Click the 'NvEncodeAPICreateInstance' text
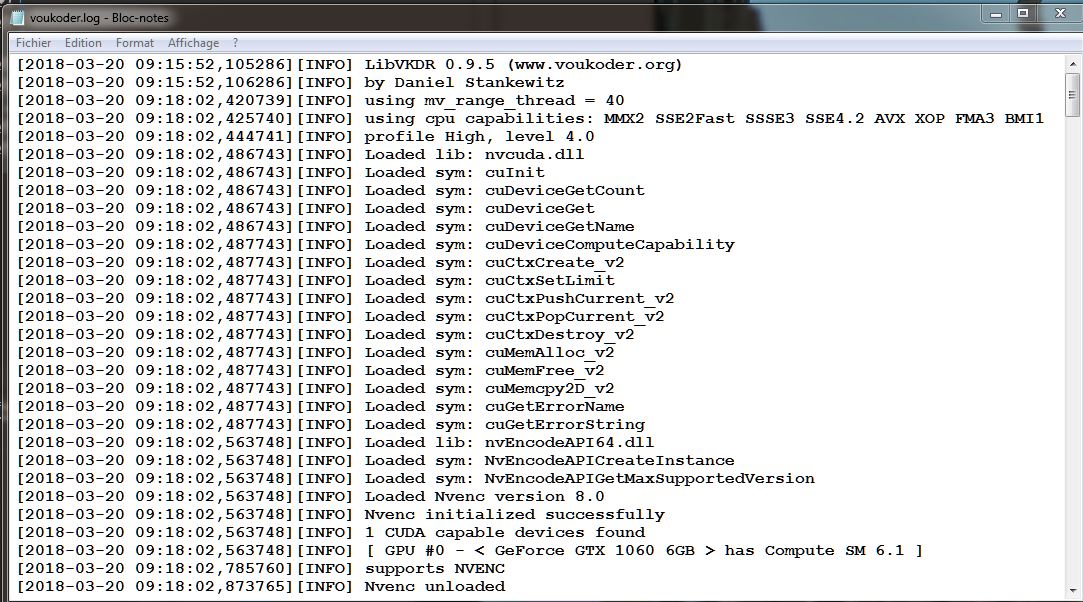Image resolution: width=1083 pixels, height=602 pixels. tap(609, 460)
